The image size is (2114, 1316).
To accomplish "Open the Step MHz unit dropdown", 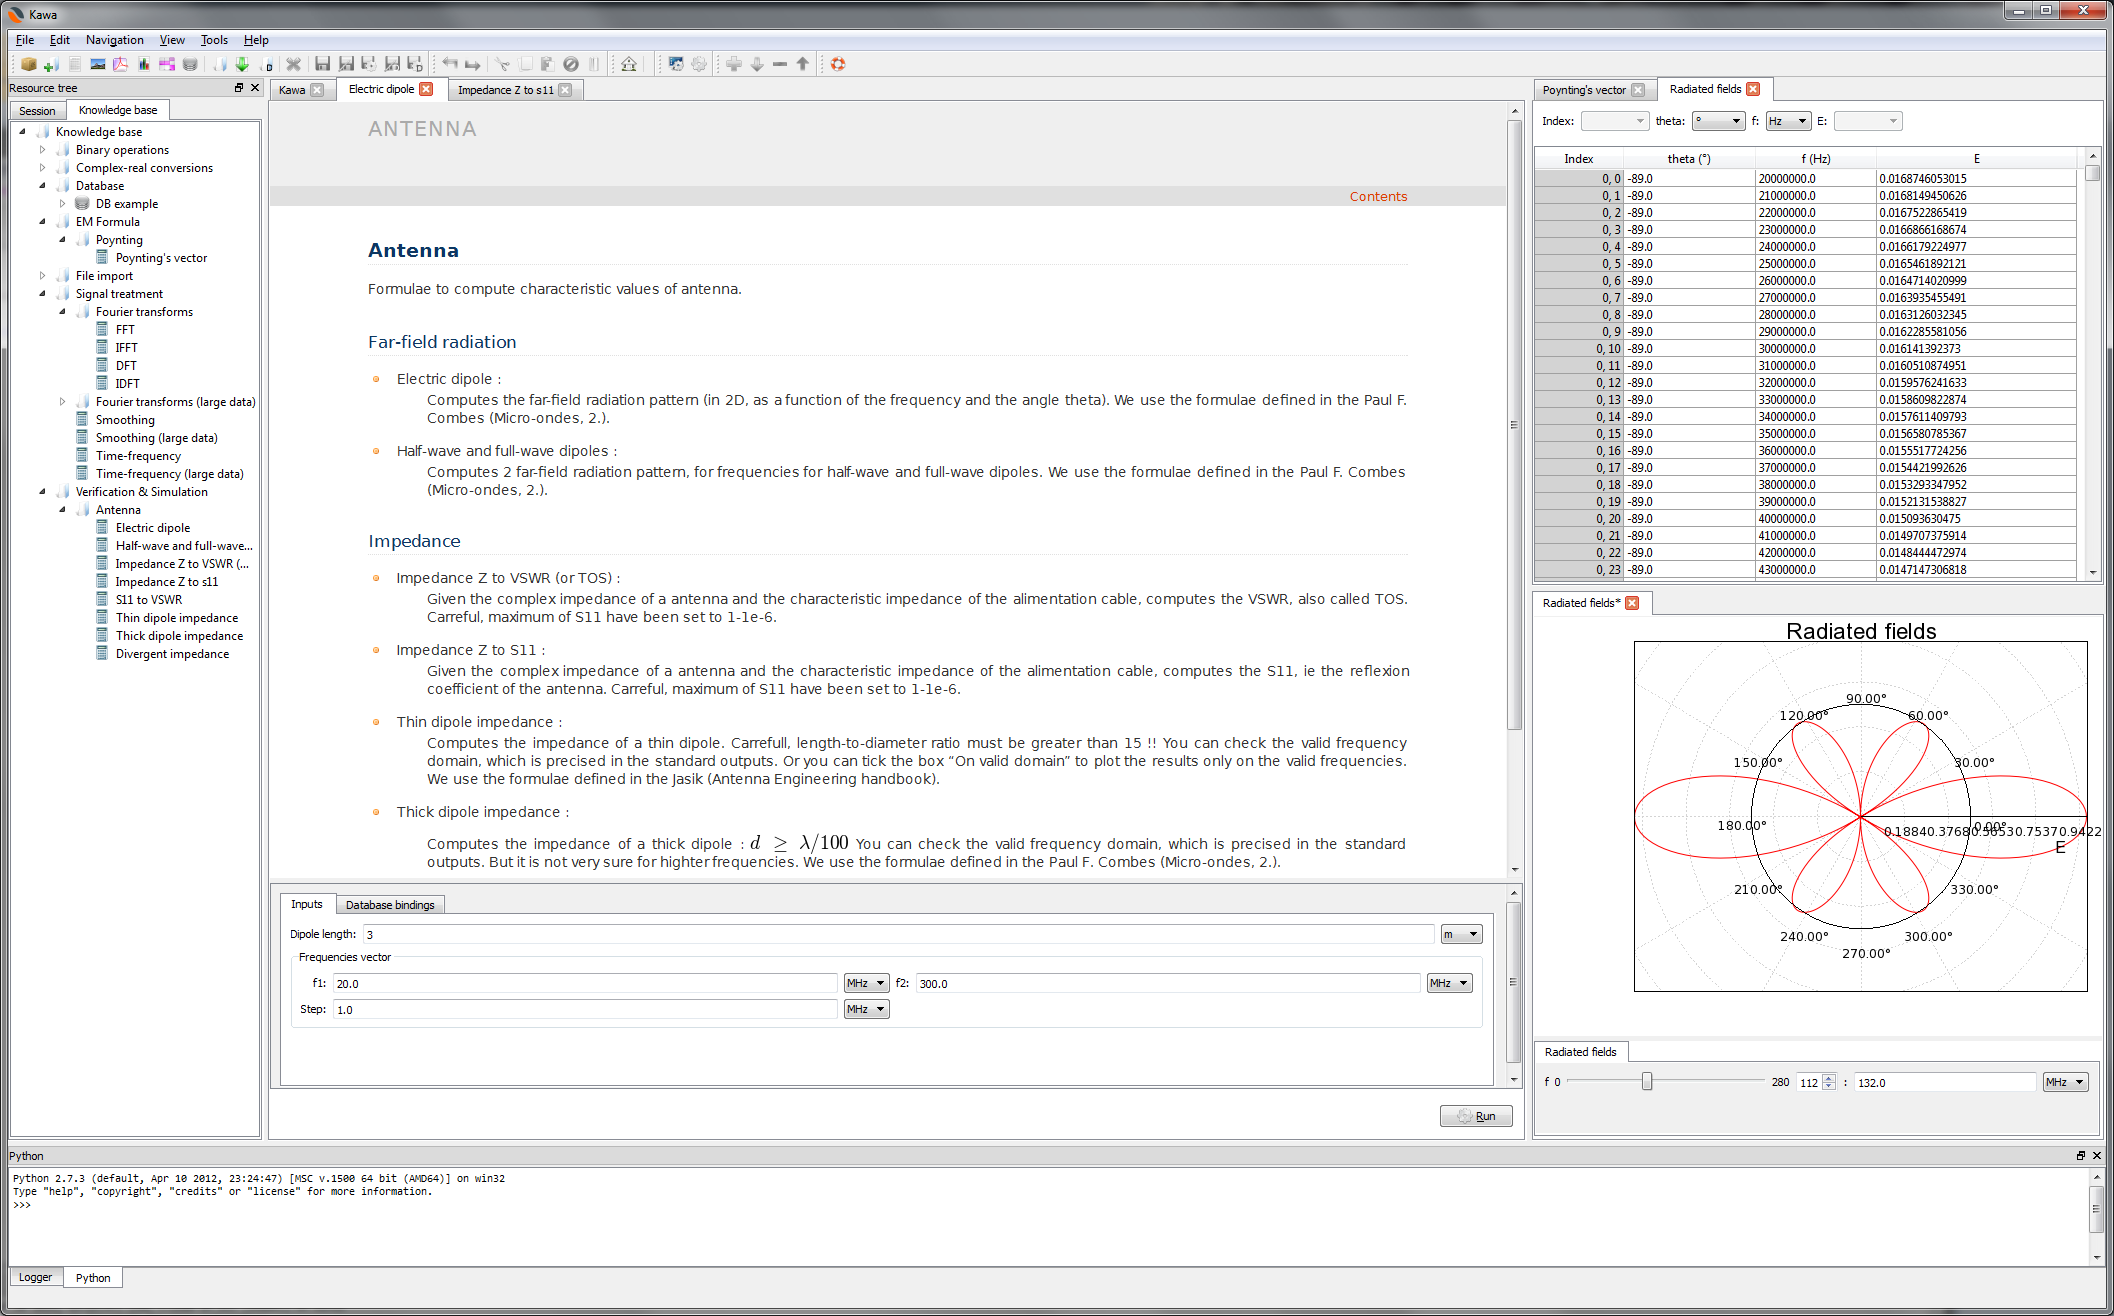I will pyautogui.click(x=866, y=1009).
